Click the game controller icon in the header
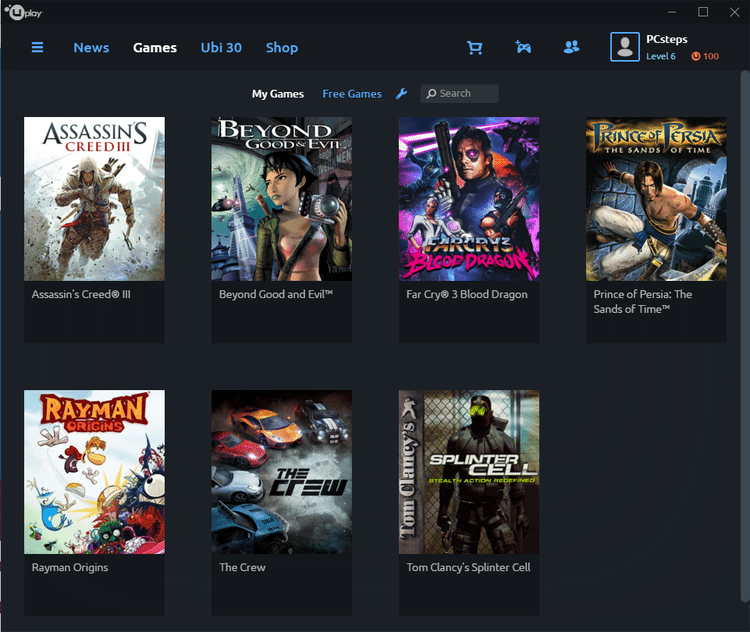The image size is (750, 632). (523, 47)
